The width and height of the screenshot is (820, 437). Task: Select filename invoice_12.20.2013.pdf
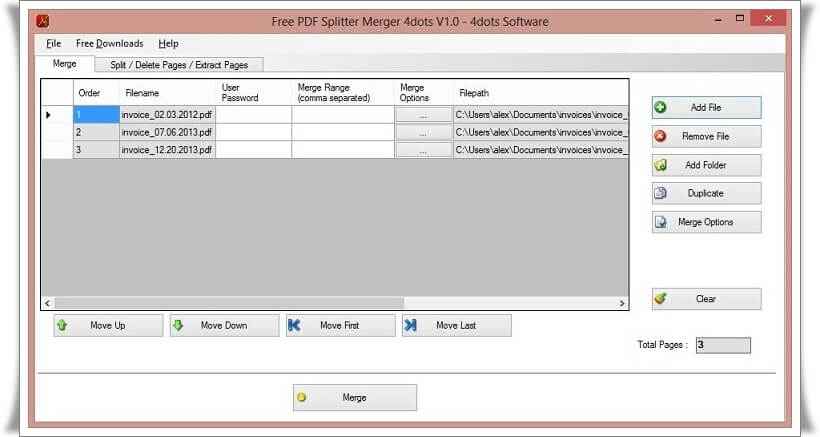167,150
